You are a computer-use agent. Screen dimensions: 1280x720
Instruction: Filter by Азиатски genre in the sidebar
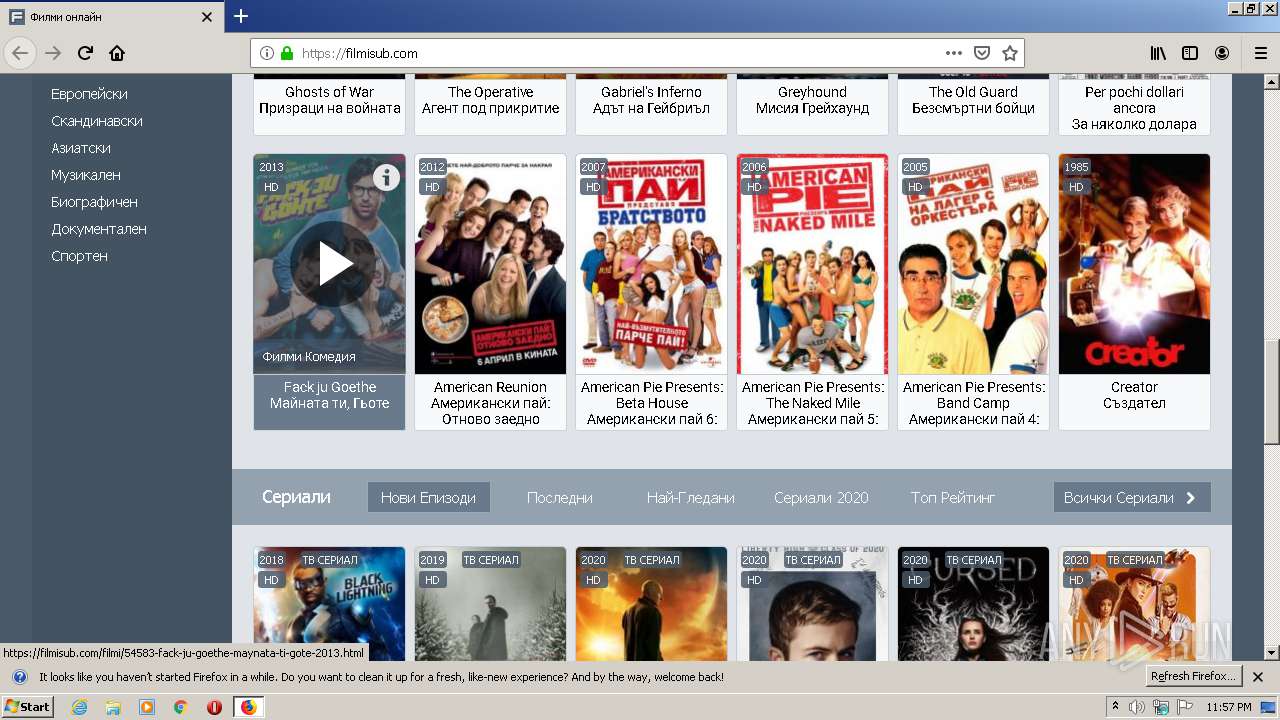pos(81,148)
